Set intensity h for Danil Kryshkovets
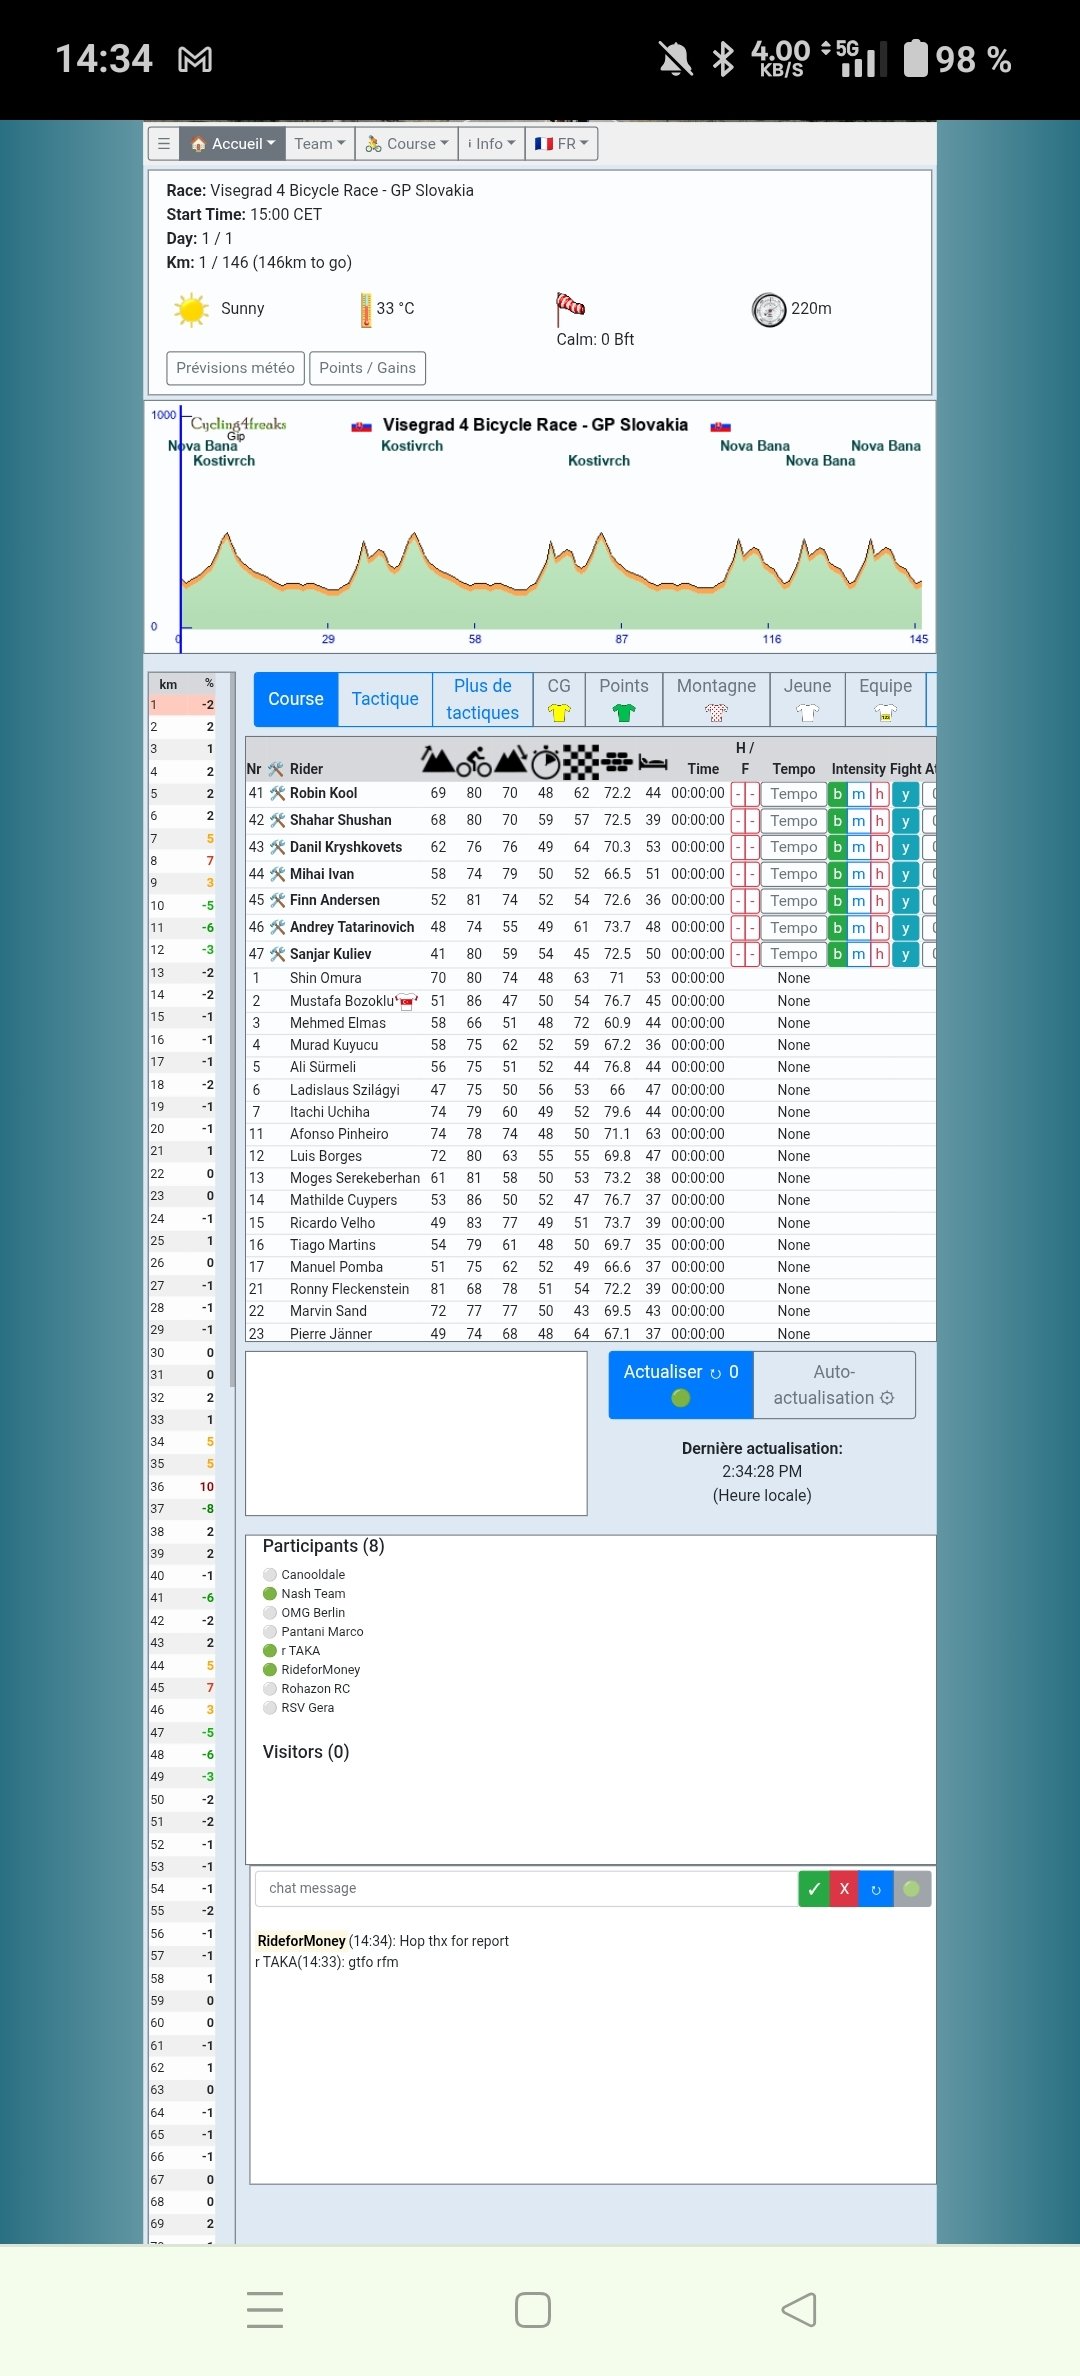 click(x=880, y=847)
